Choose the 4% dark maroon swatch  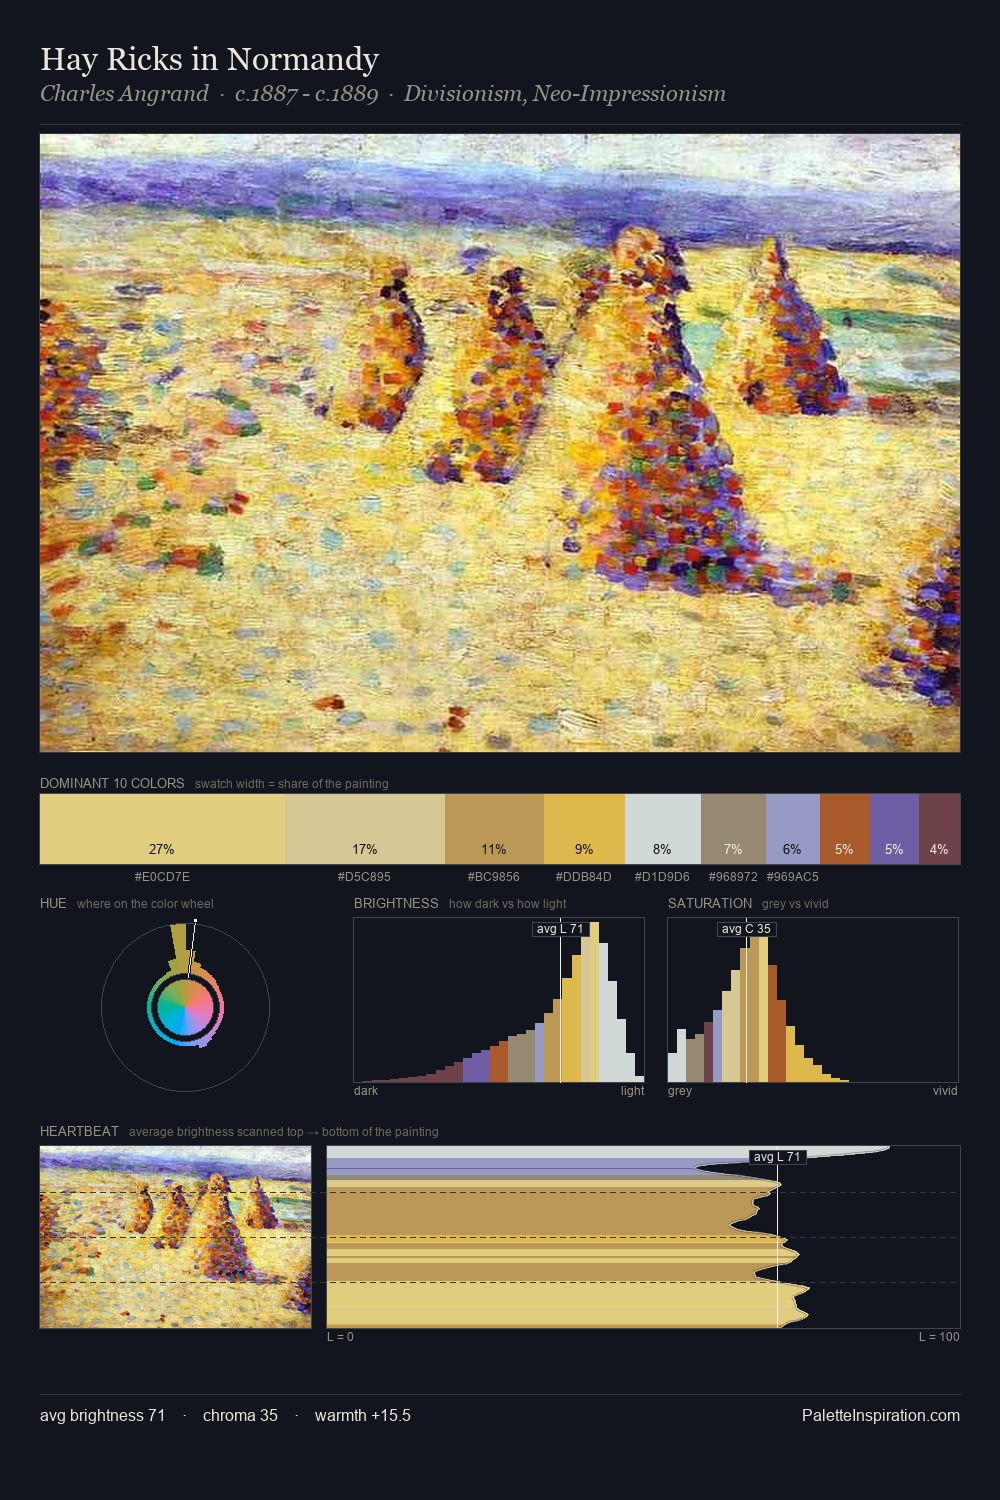[939, 829]
